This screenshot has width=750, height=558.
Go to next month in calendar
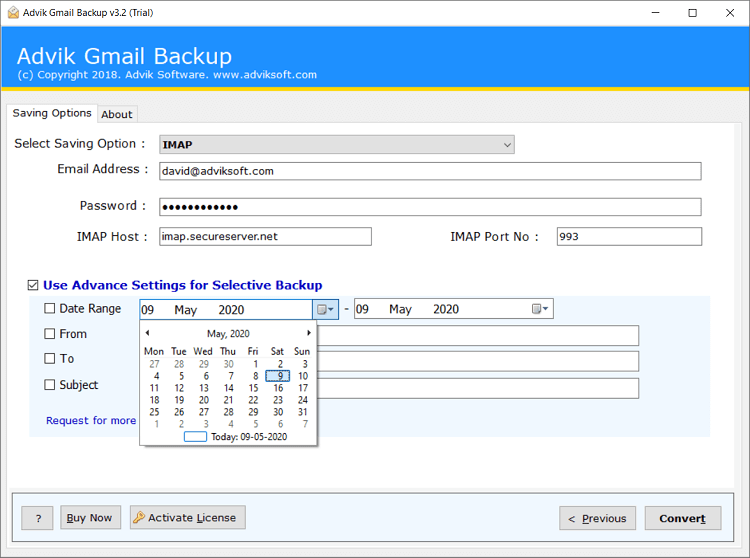click(x=309, y=333)
